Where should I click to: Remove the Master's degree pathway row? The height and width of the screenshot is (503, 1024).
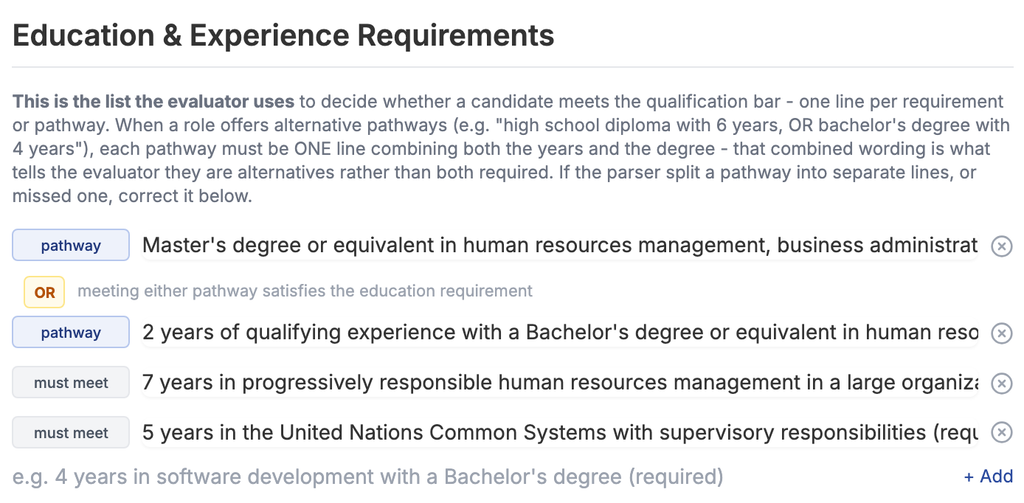[1001, 246]
